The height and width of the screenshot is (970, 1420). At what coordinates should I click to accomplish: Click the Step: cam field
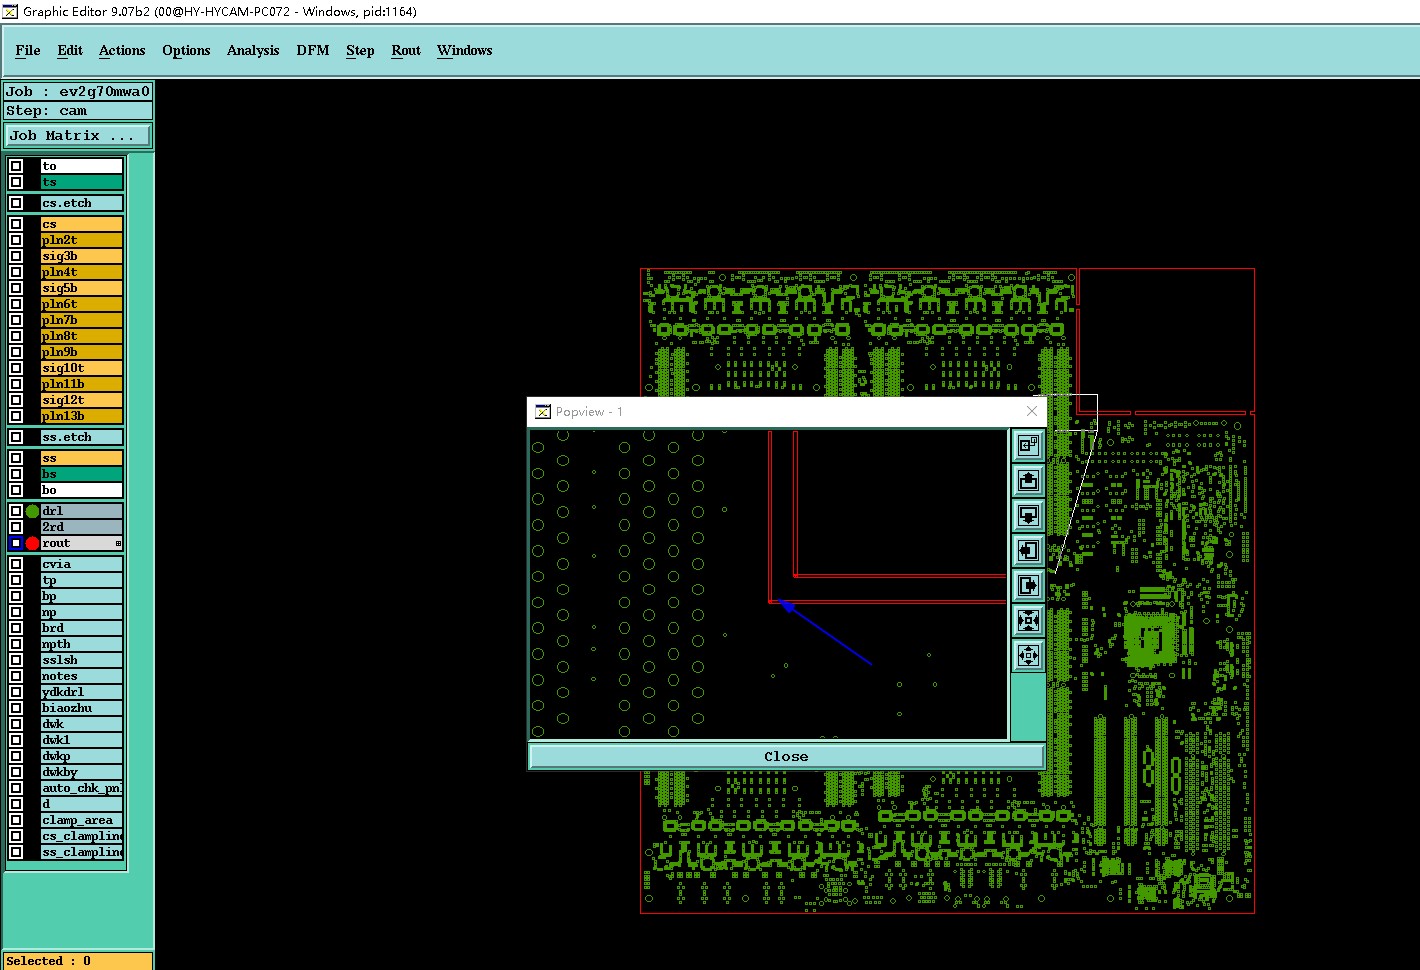tap(78, 110)
